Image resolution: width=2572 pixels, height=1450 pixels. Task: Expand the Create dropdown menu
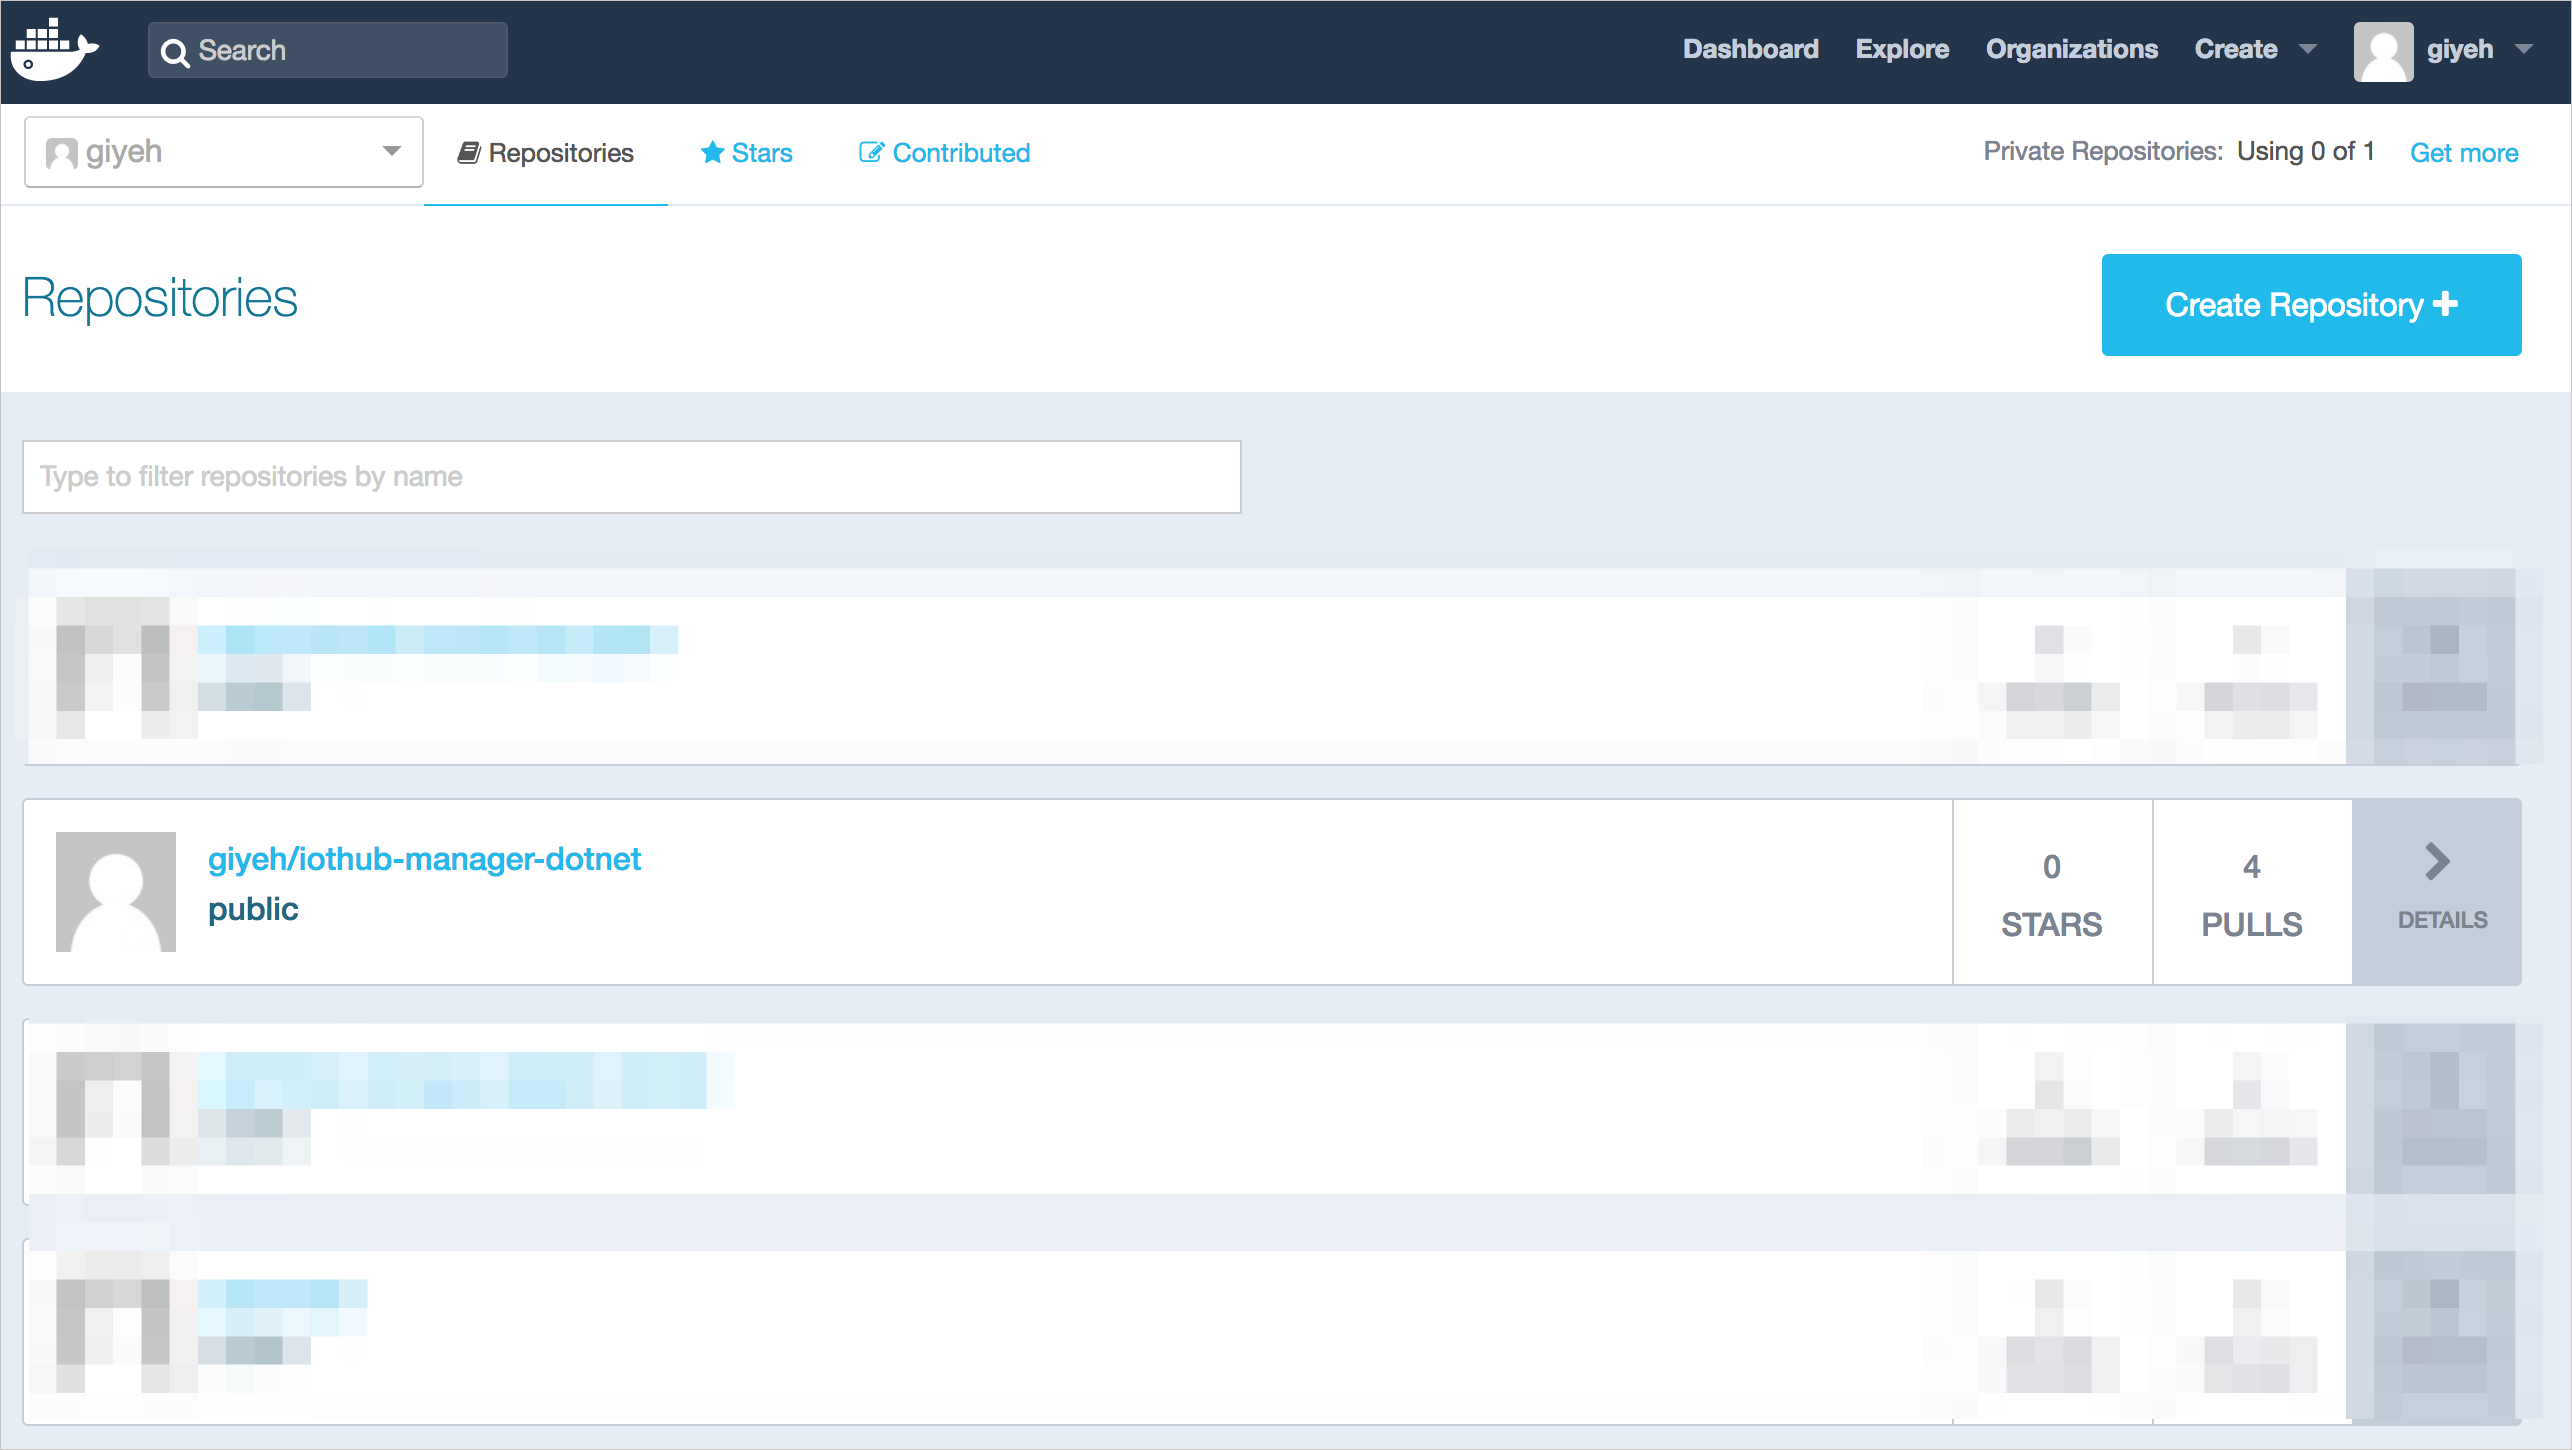pos(2255,49)
